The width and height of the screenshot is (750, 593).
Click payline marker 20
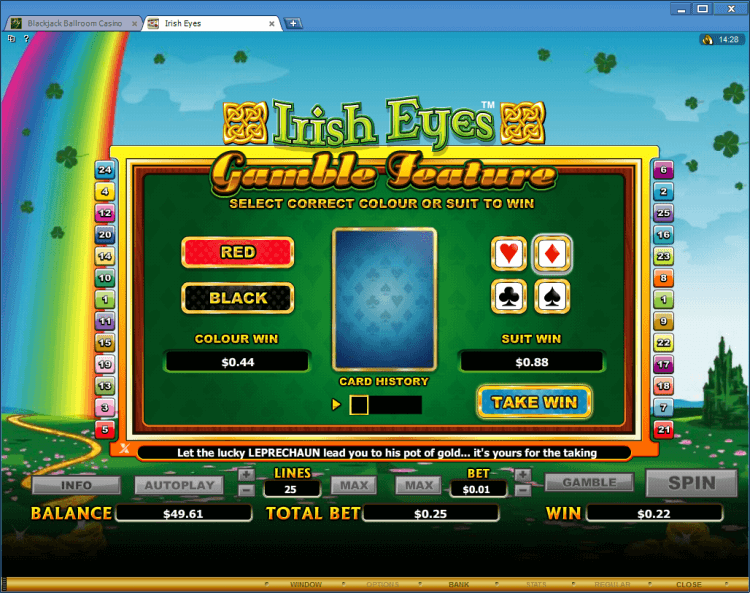pyautogui.click(x=105, y=234)
